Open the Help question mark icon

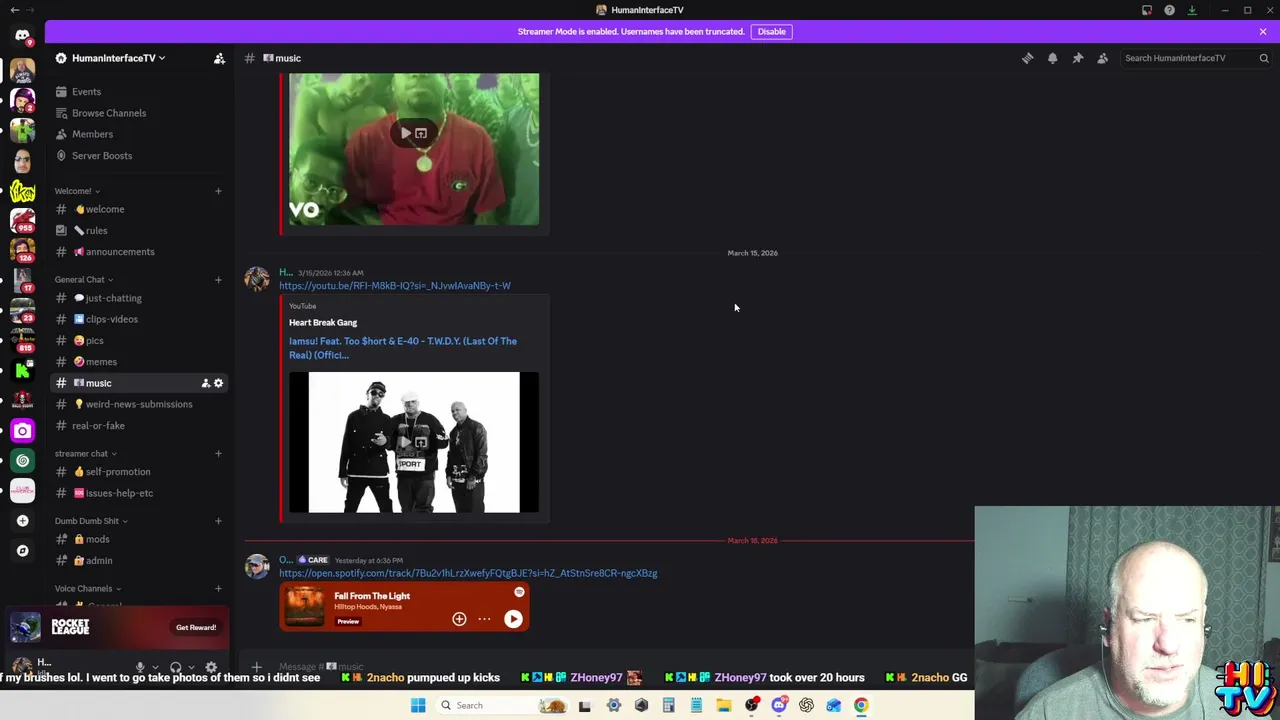pos(1169,10)
